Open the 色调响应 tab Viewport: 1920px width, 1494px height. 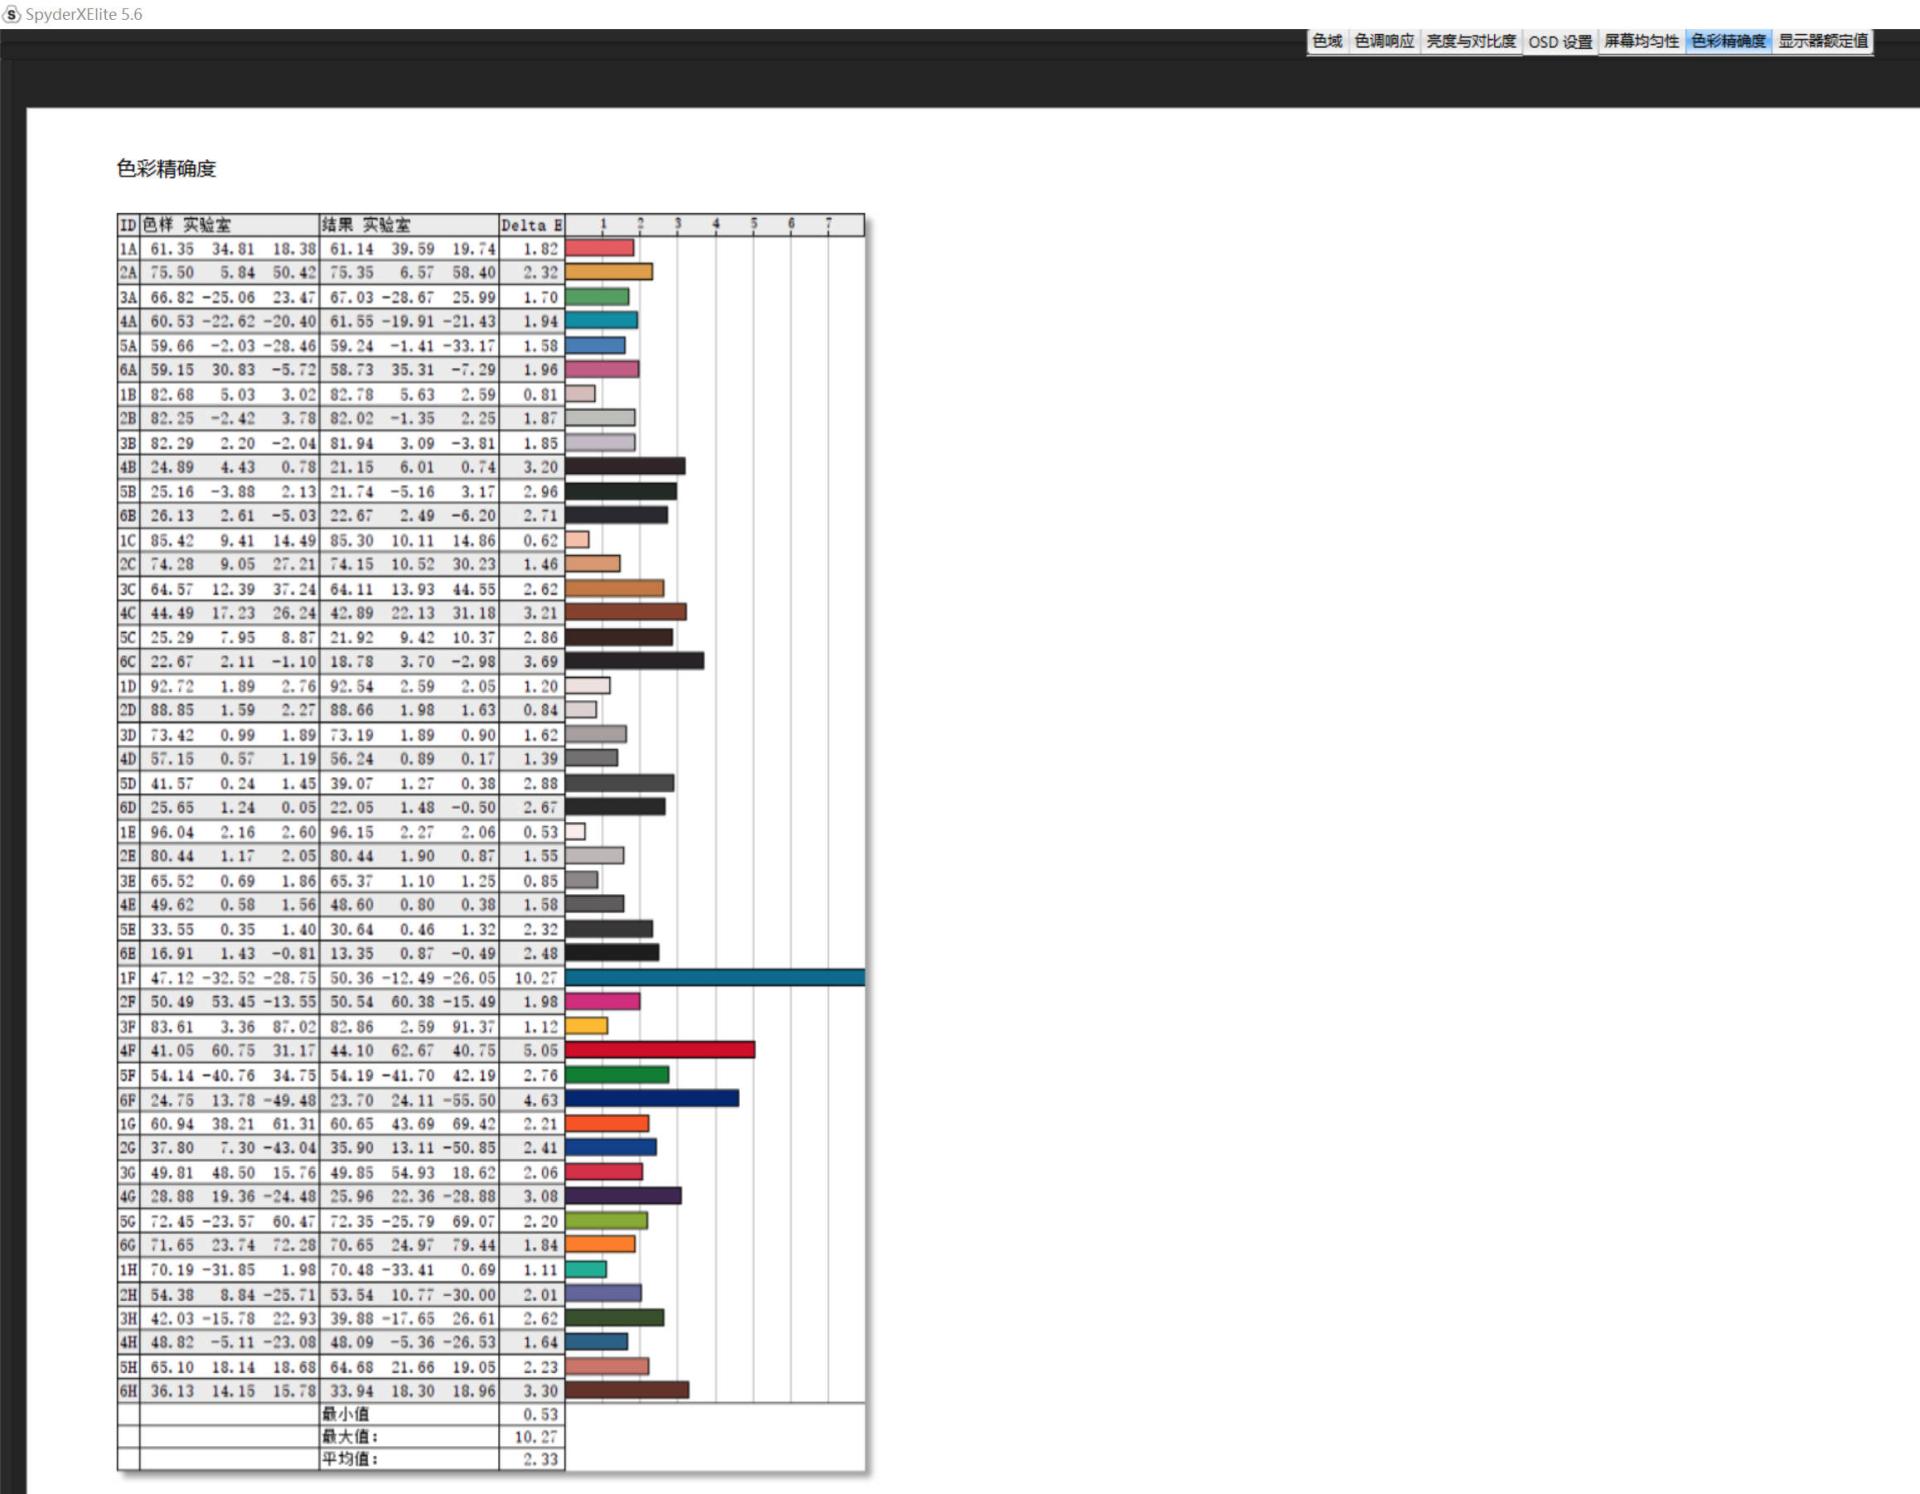tap(1384, 41)
